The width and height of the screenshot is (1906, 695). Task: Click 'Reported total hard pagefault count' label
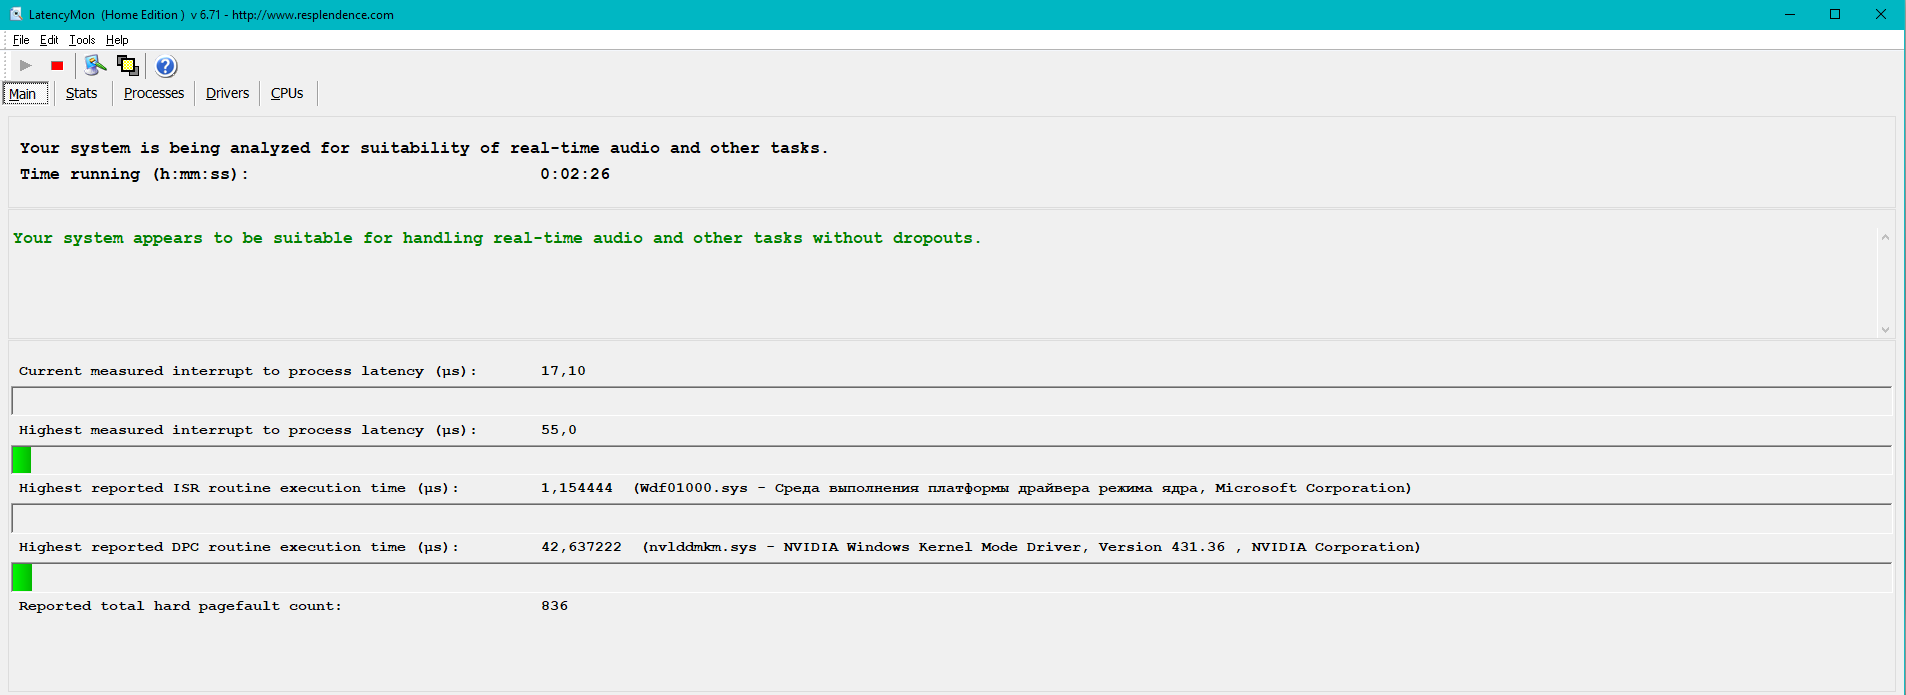[x=180, y=606]
